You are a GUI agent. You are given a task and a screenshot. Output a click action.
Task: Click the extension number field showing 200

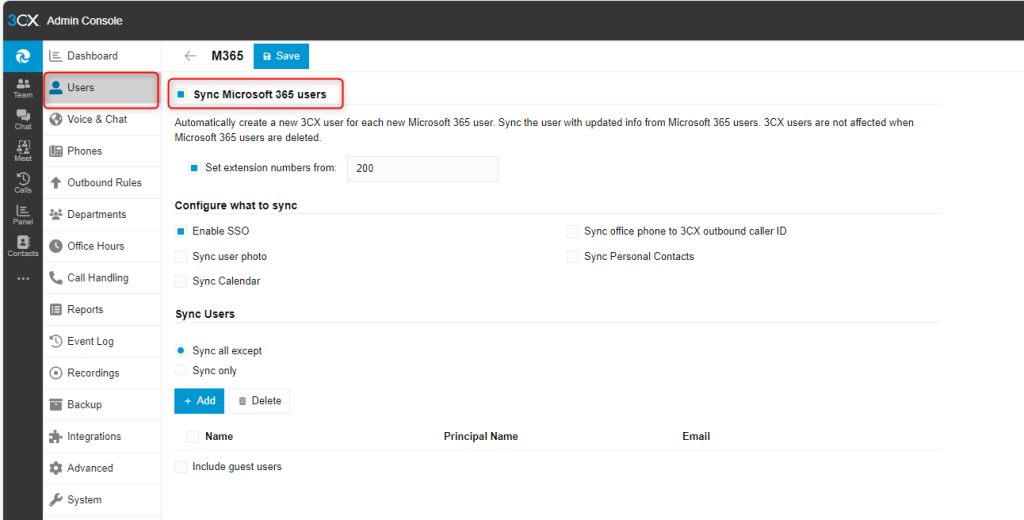click(x=422, y=169)
